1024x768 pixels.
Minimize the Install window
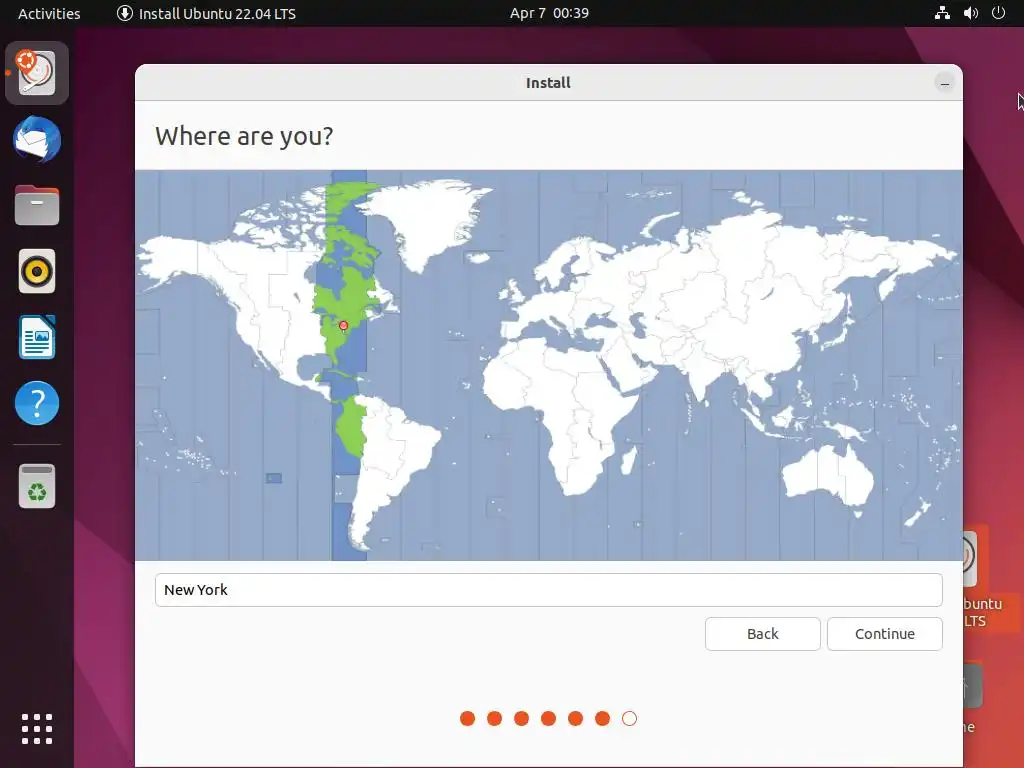pyautogui.click(x=944, y=83)
